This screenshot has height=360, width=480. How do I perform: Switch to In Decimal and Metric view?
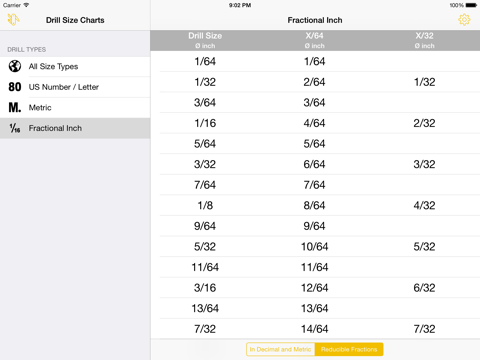(280, 349)
